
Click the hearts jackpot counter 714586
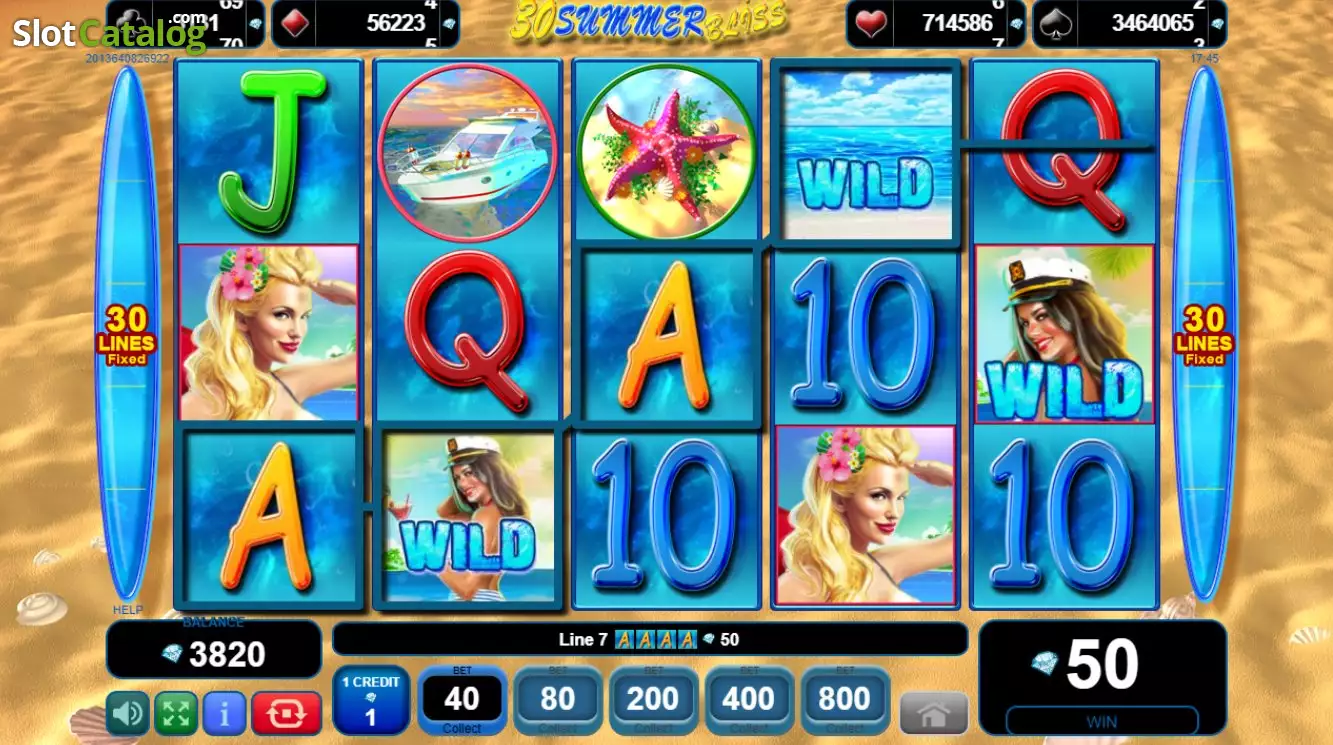tap(936, 23)
